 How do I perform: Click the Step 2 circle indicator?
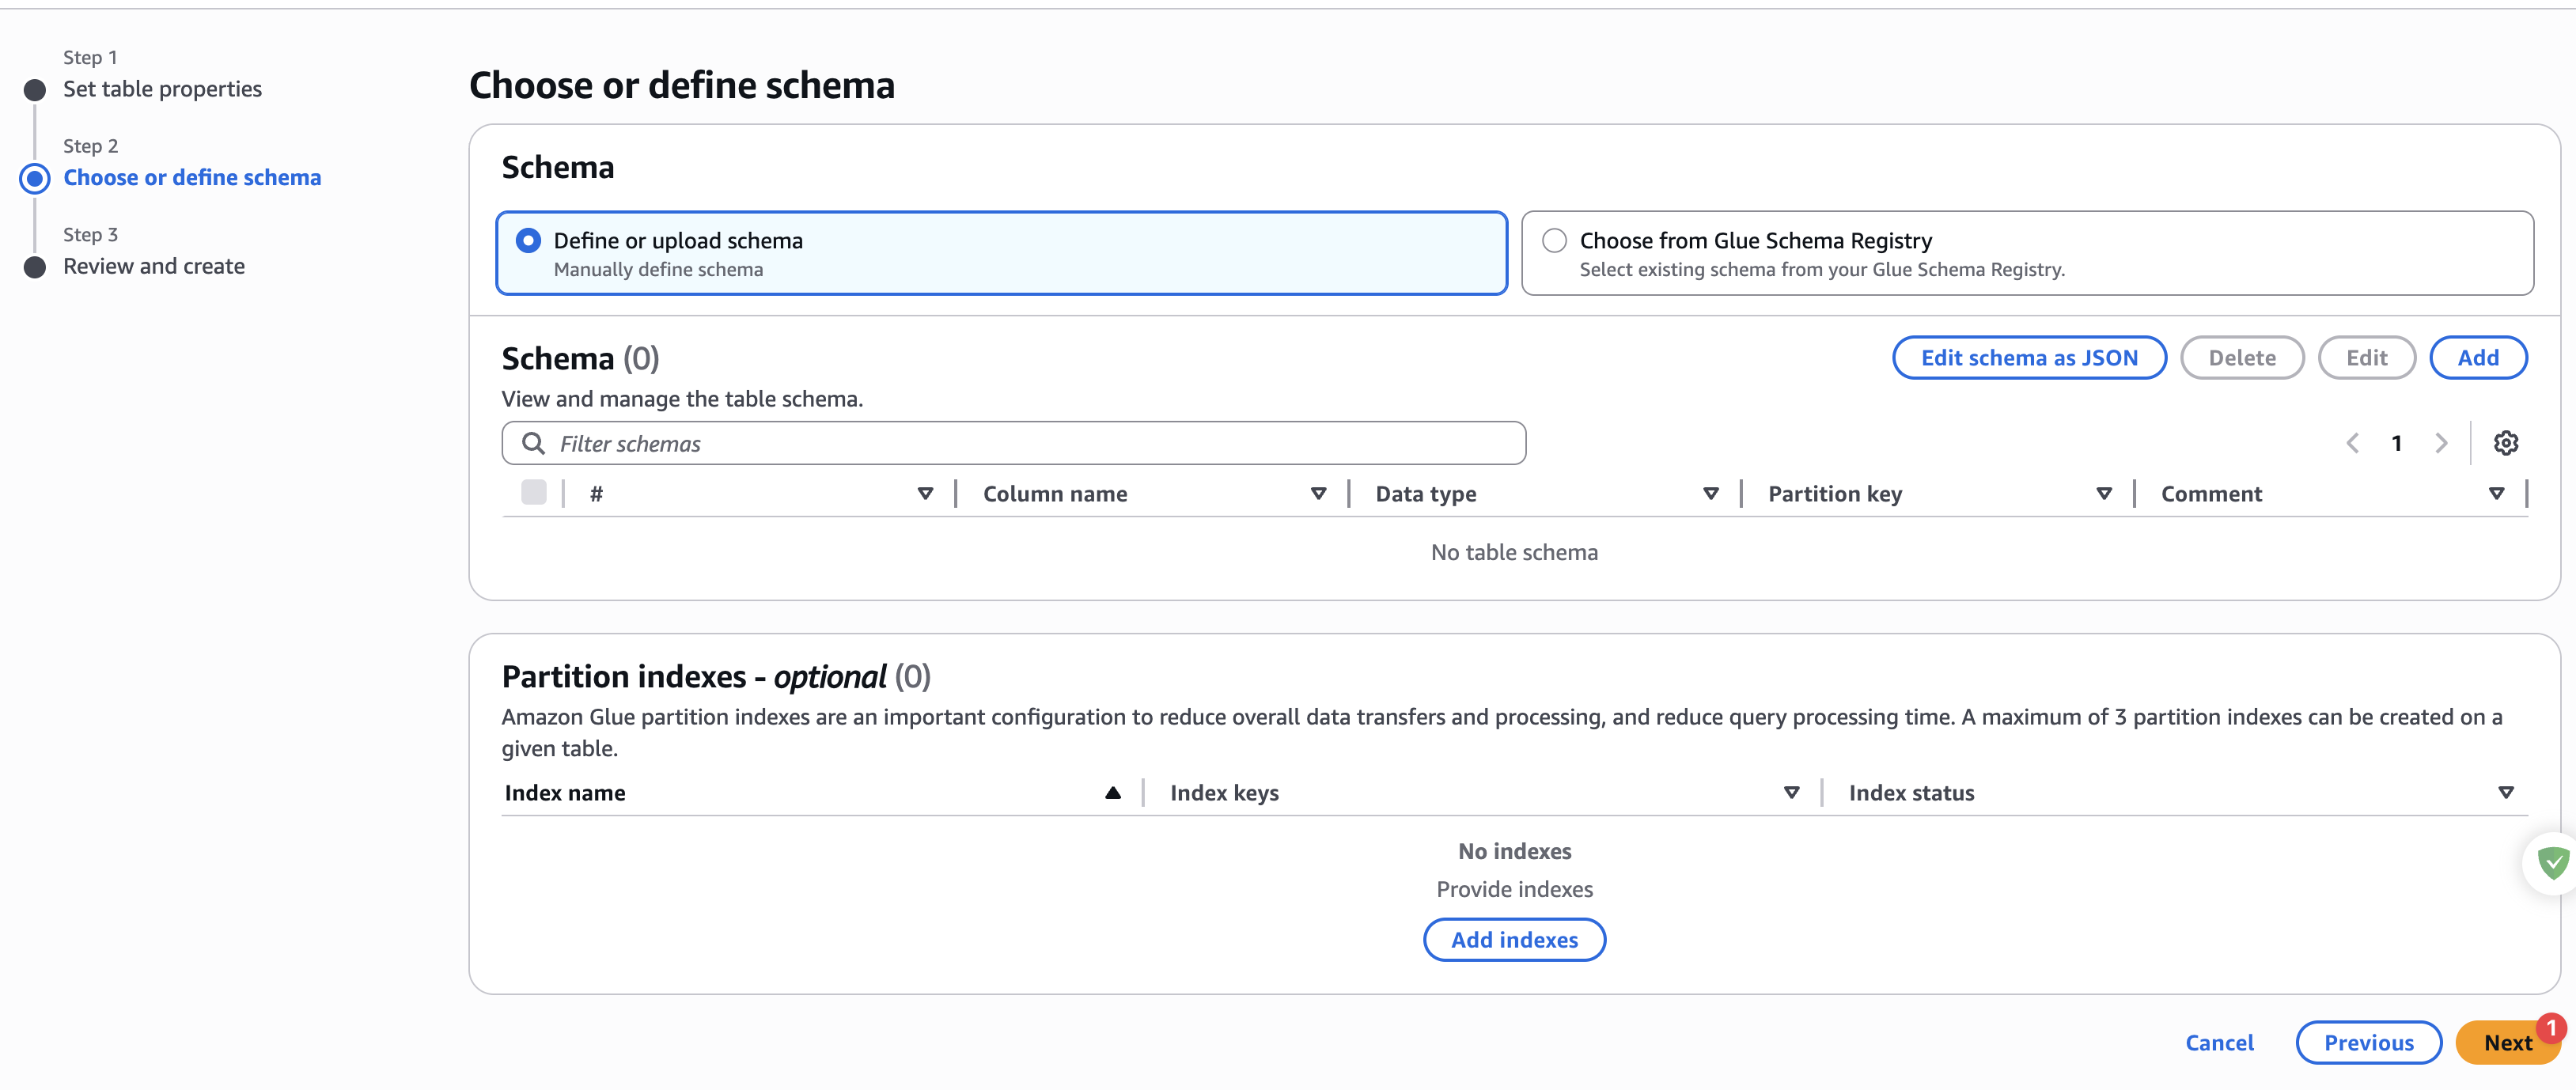(35, 178)
